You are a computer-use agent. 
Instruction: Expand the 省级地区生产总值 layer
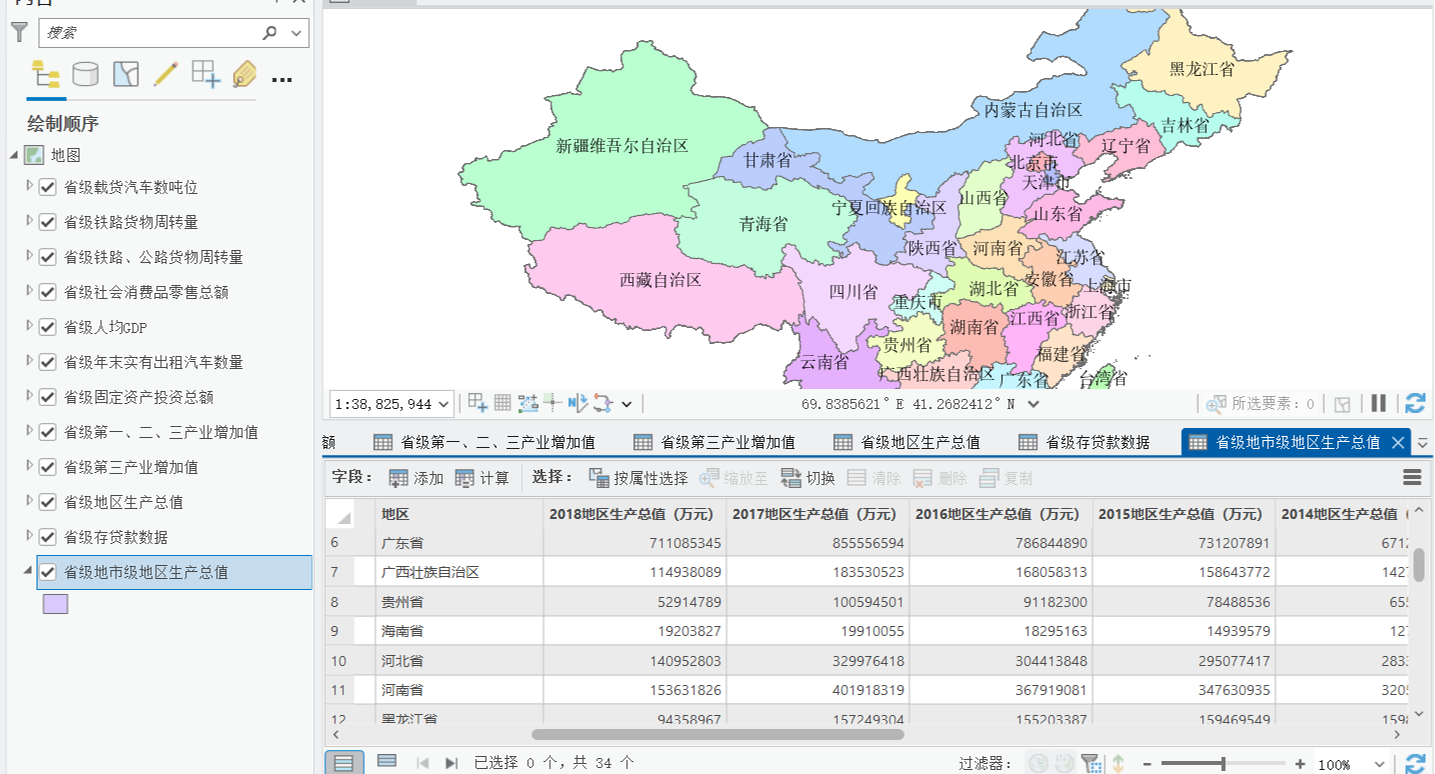29,501
